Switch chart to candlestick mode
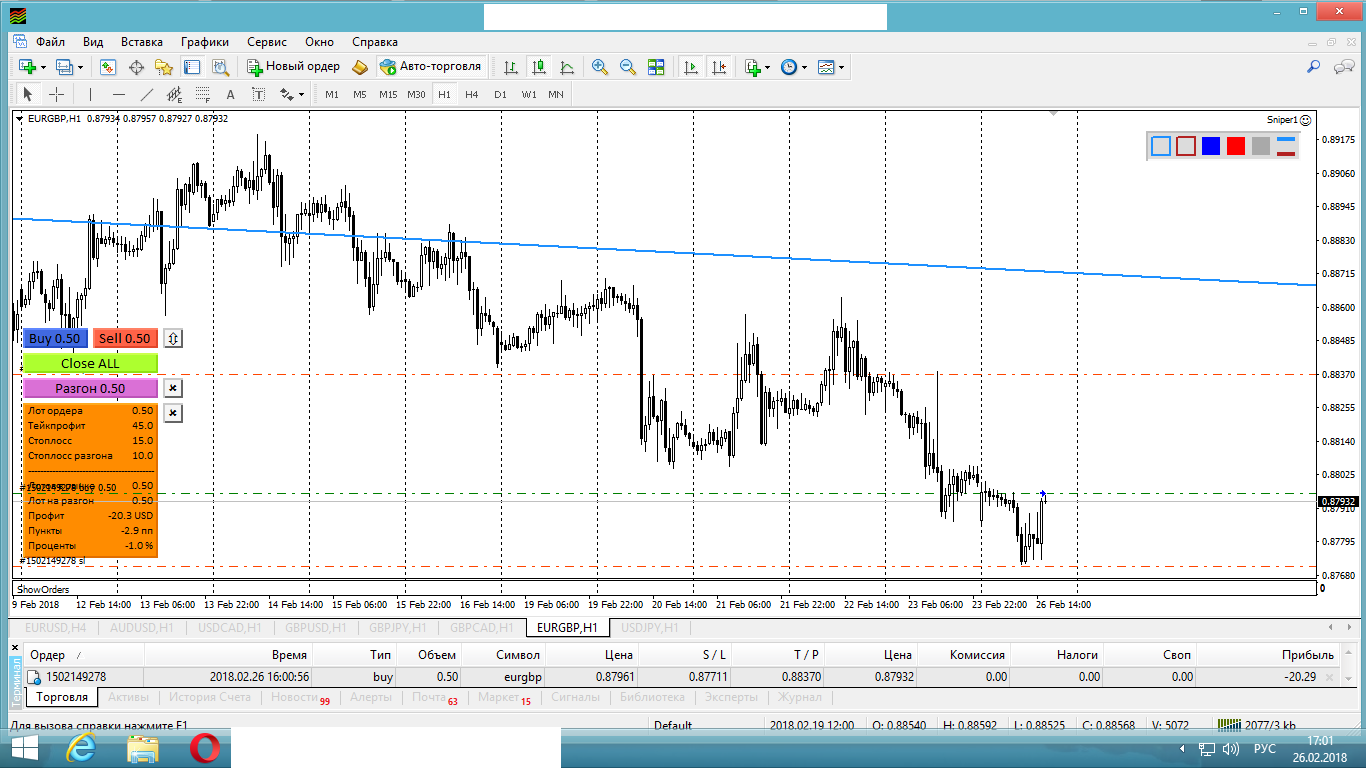The width and height of the screenshot is (1366, 768). pos(539,67)
